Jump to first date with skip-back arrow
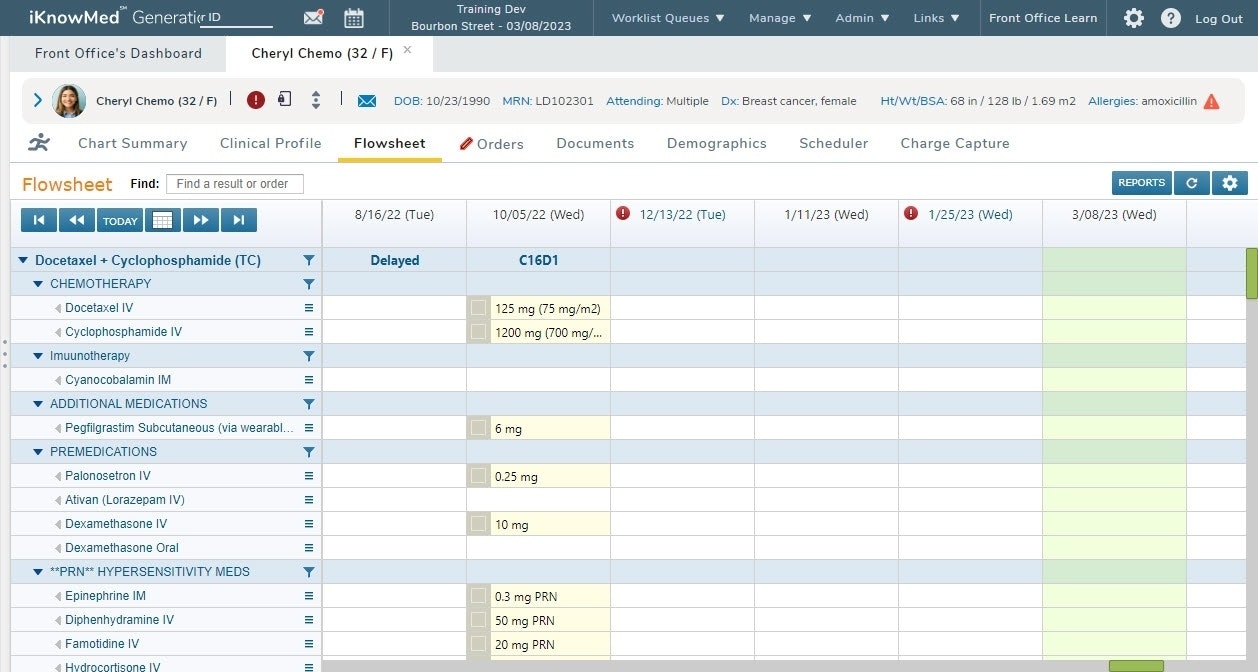The height and width of the screenshot is (672, 1258). pos(38,221)
